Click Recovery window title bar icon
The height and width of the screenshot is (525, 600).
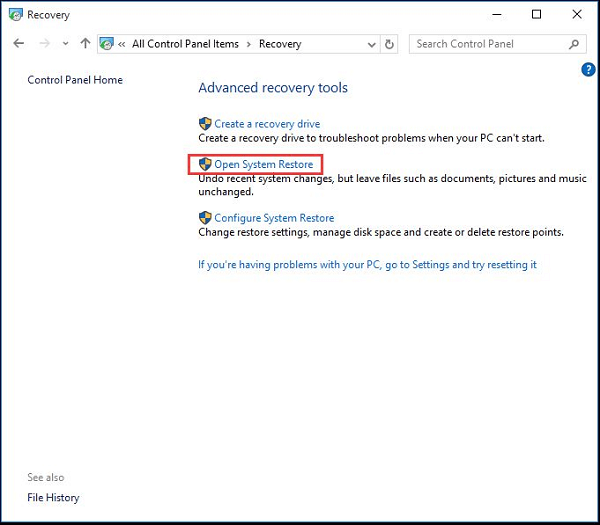(x=16, y=15)
